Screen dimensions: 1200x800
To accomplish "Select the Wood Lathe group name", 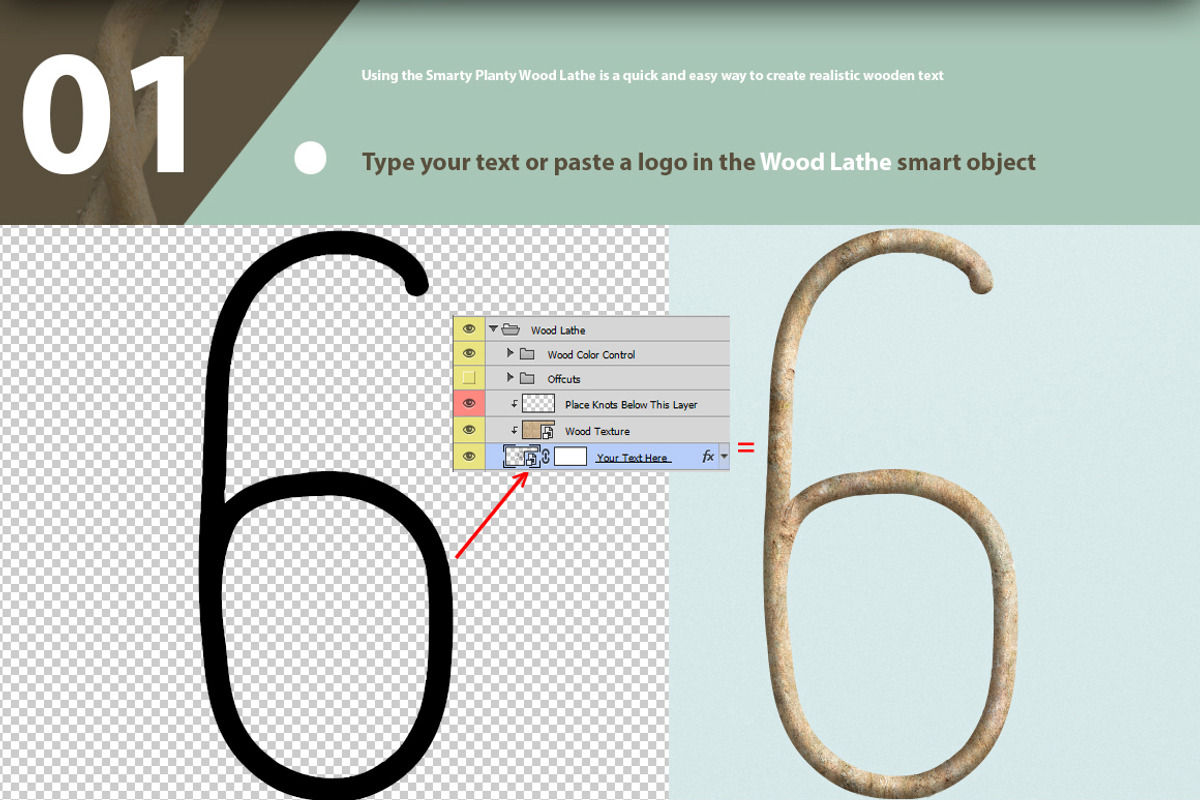I will point(558,330).
